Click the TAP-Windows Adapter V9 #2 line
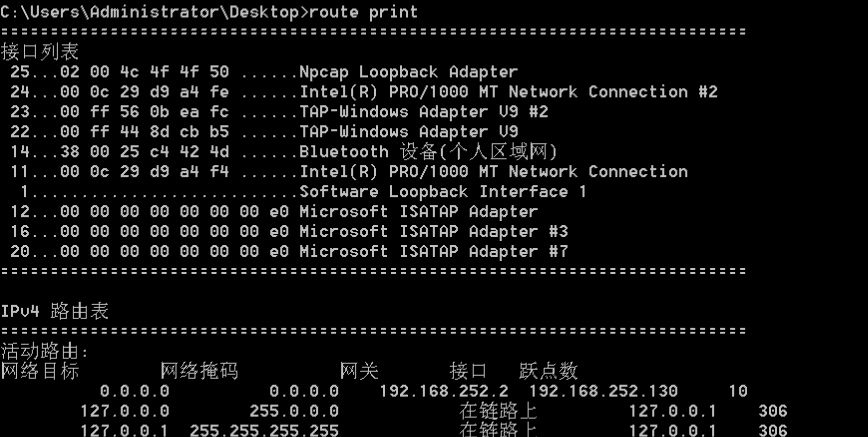 (279, 112)
